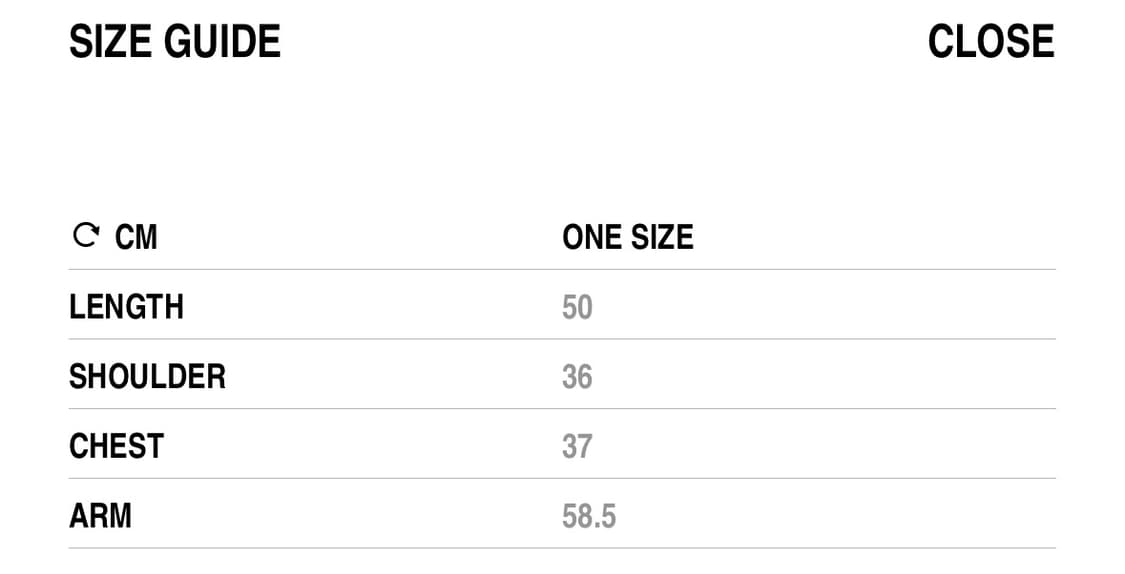
Task: Click the SHOULDER row label
Action: [147, 377]
